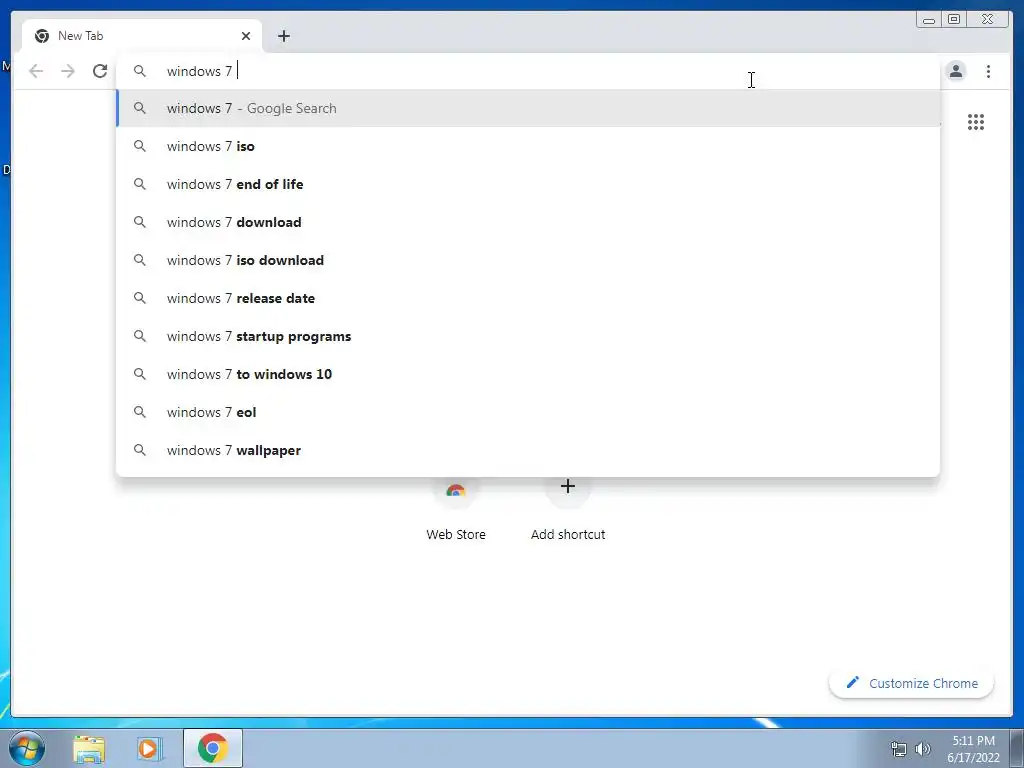Choose 'windows 7 to windows 10' suggestion
This screenshot has height=768, width=1024.
coord(528,374)
